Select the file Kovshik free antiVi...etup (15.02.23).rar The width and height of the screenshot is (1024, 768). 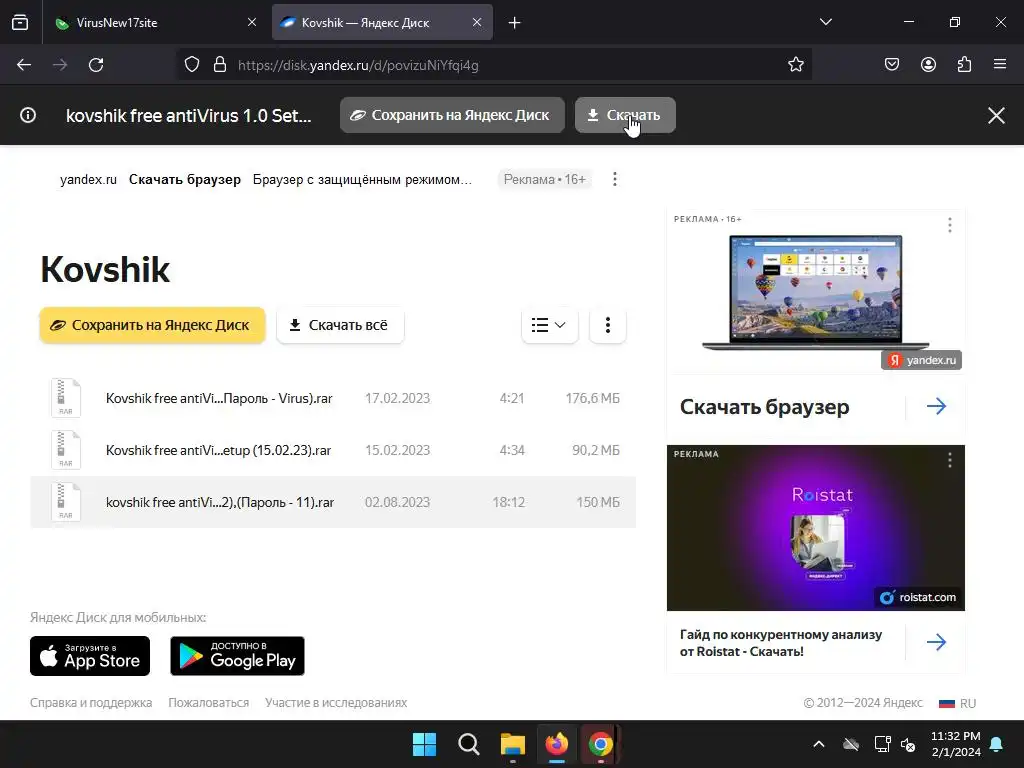[x=333, y=451]
